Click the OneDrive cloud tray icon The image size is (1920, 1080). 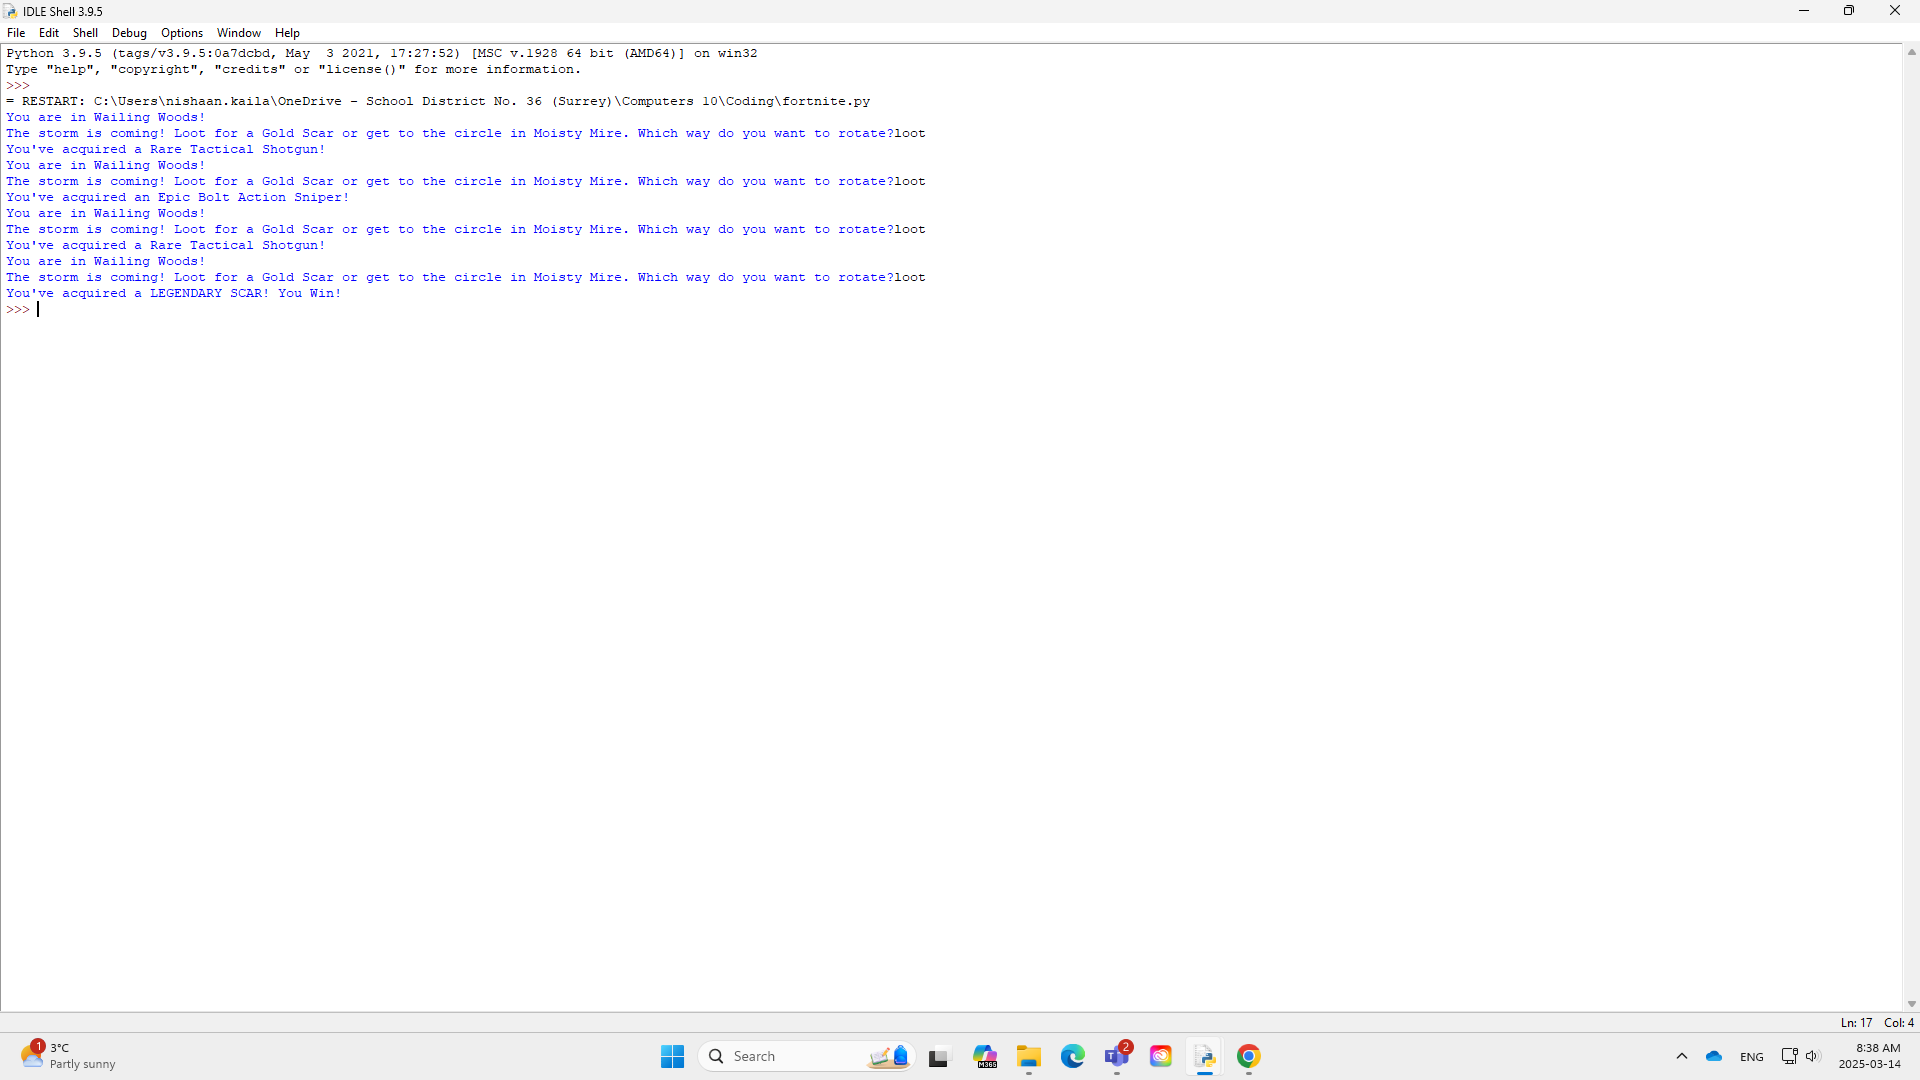(x=1714, y=1057)
